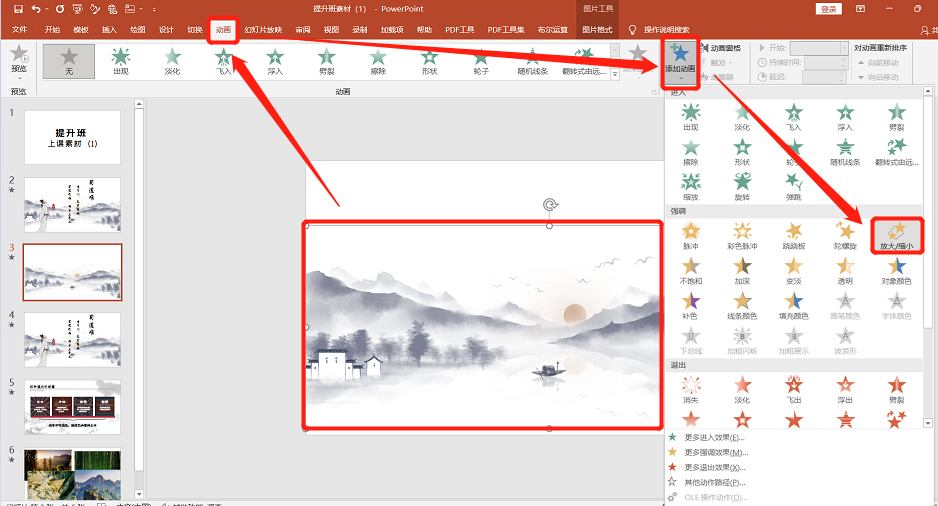938x506 pixels.
Task: Click the 预览 preview star button
Action: coord(19,57)
